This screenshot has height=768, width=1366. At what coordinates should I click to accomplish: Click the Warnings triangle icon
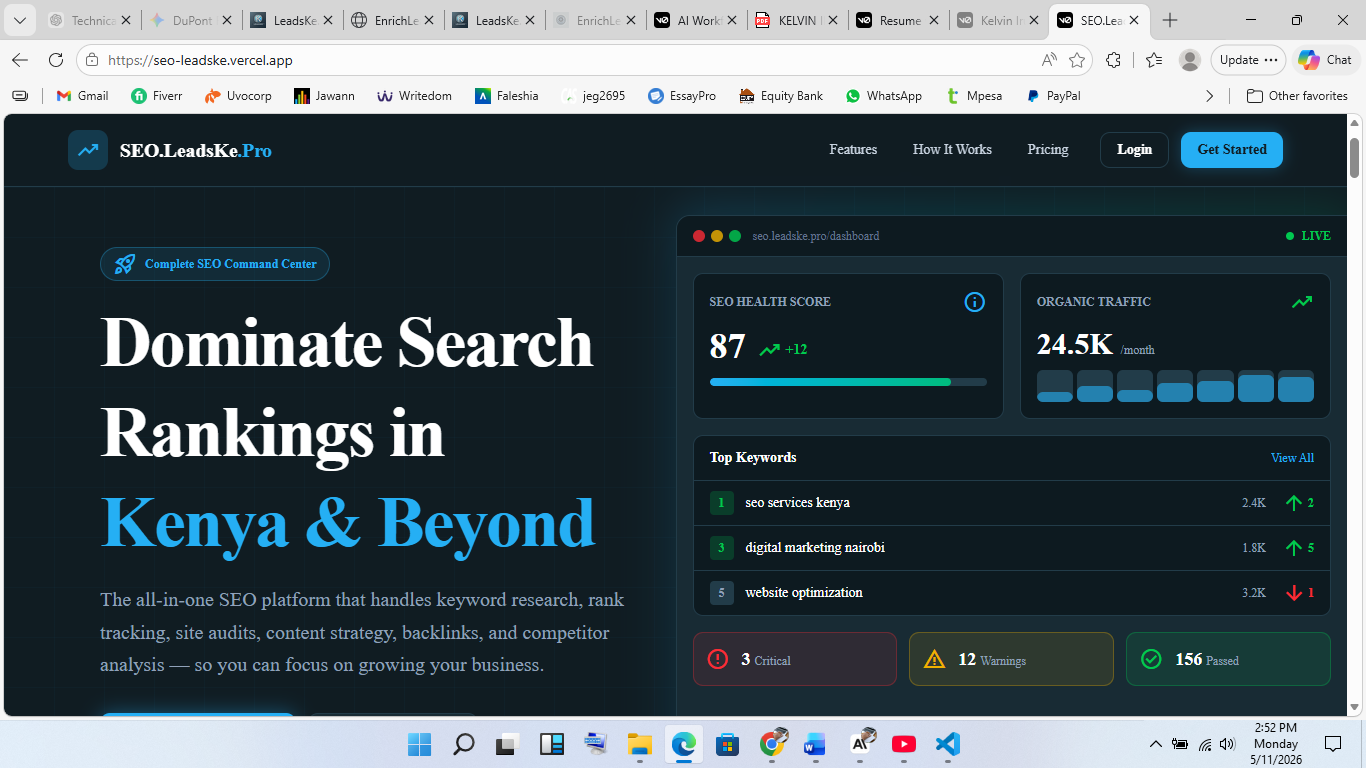click(x=934, y=659)
